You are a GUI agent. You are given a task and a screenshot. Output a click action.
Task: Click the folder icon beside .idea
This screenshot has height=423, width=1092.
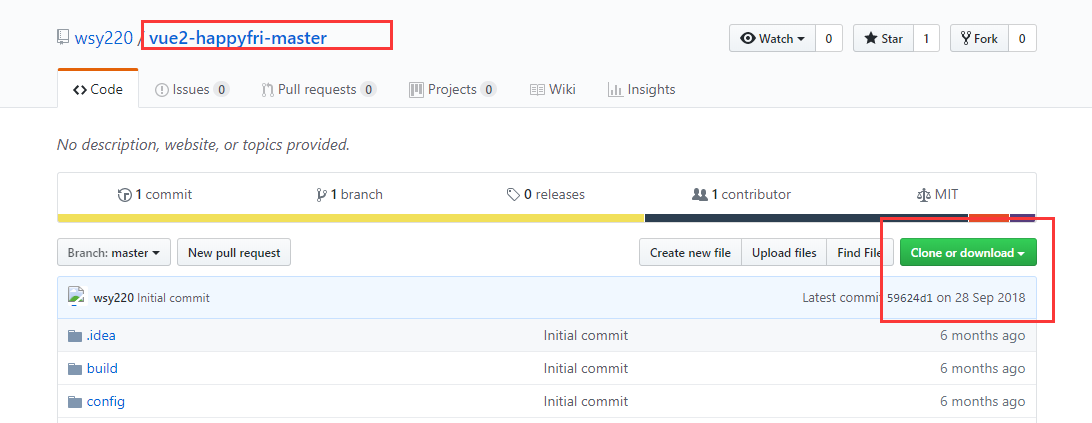pyautogui.click(x=75, y=336)
